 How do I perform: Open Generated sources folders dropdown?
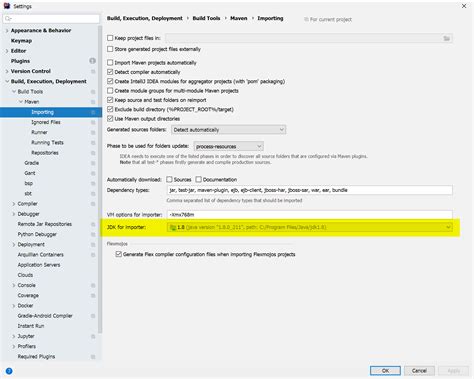pos(228,130)
